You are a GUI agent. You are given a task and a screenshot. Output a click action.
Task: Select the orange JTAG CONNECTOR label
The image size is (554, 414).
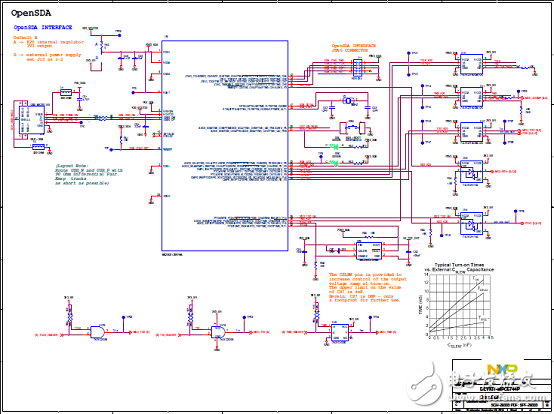[x=351, y=50]
